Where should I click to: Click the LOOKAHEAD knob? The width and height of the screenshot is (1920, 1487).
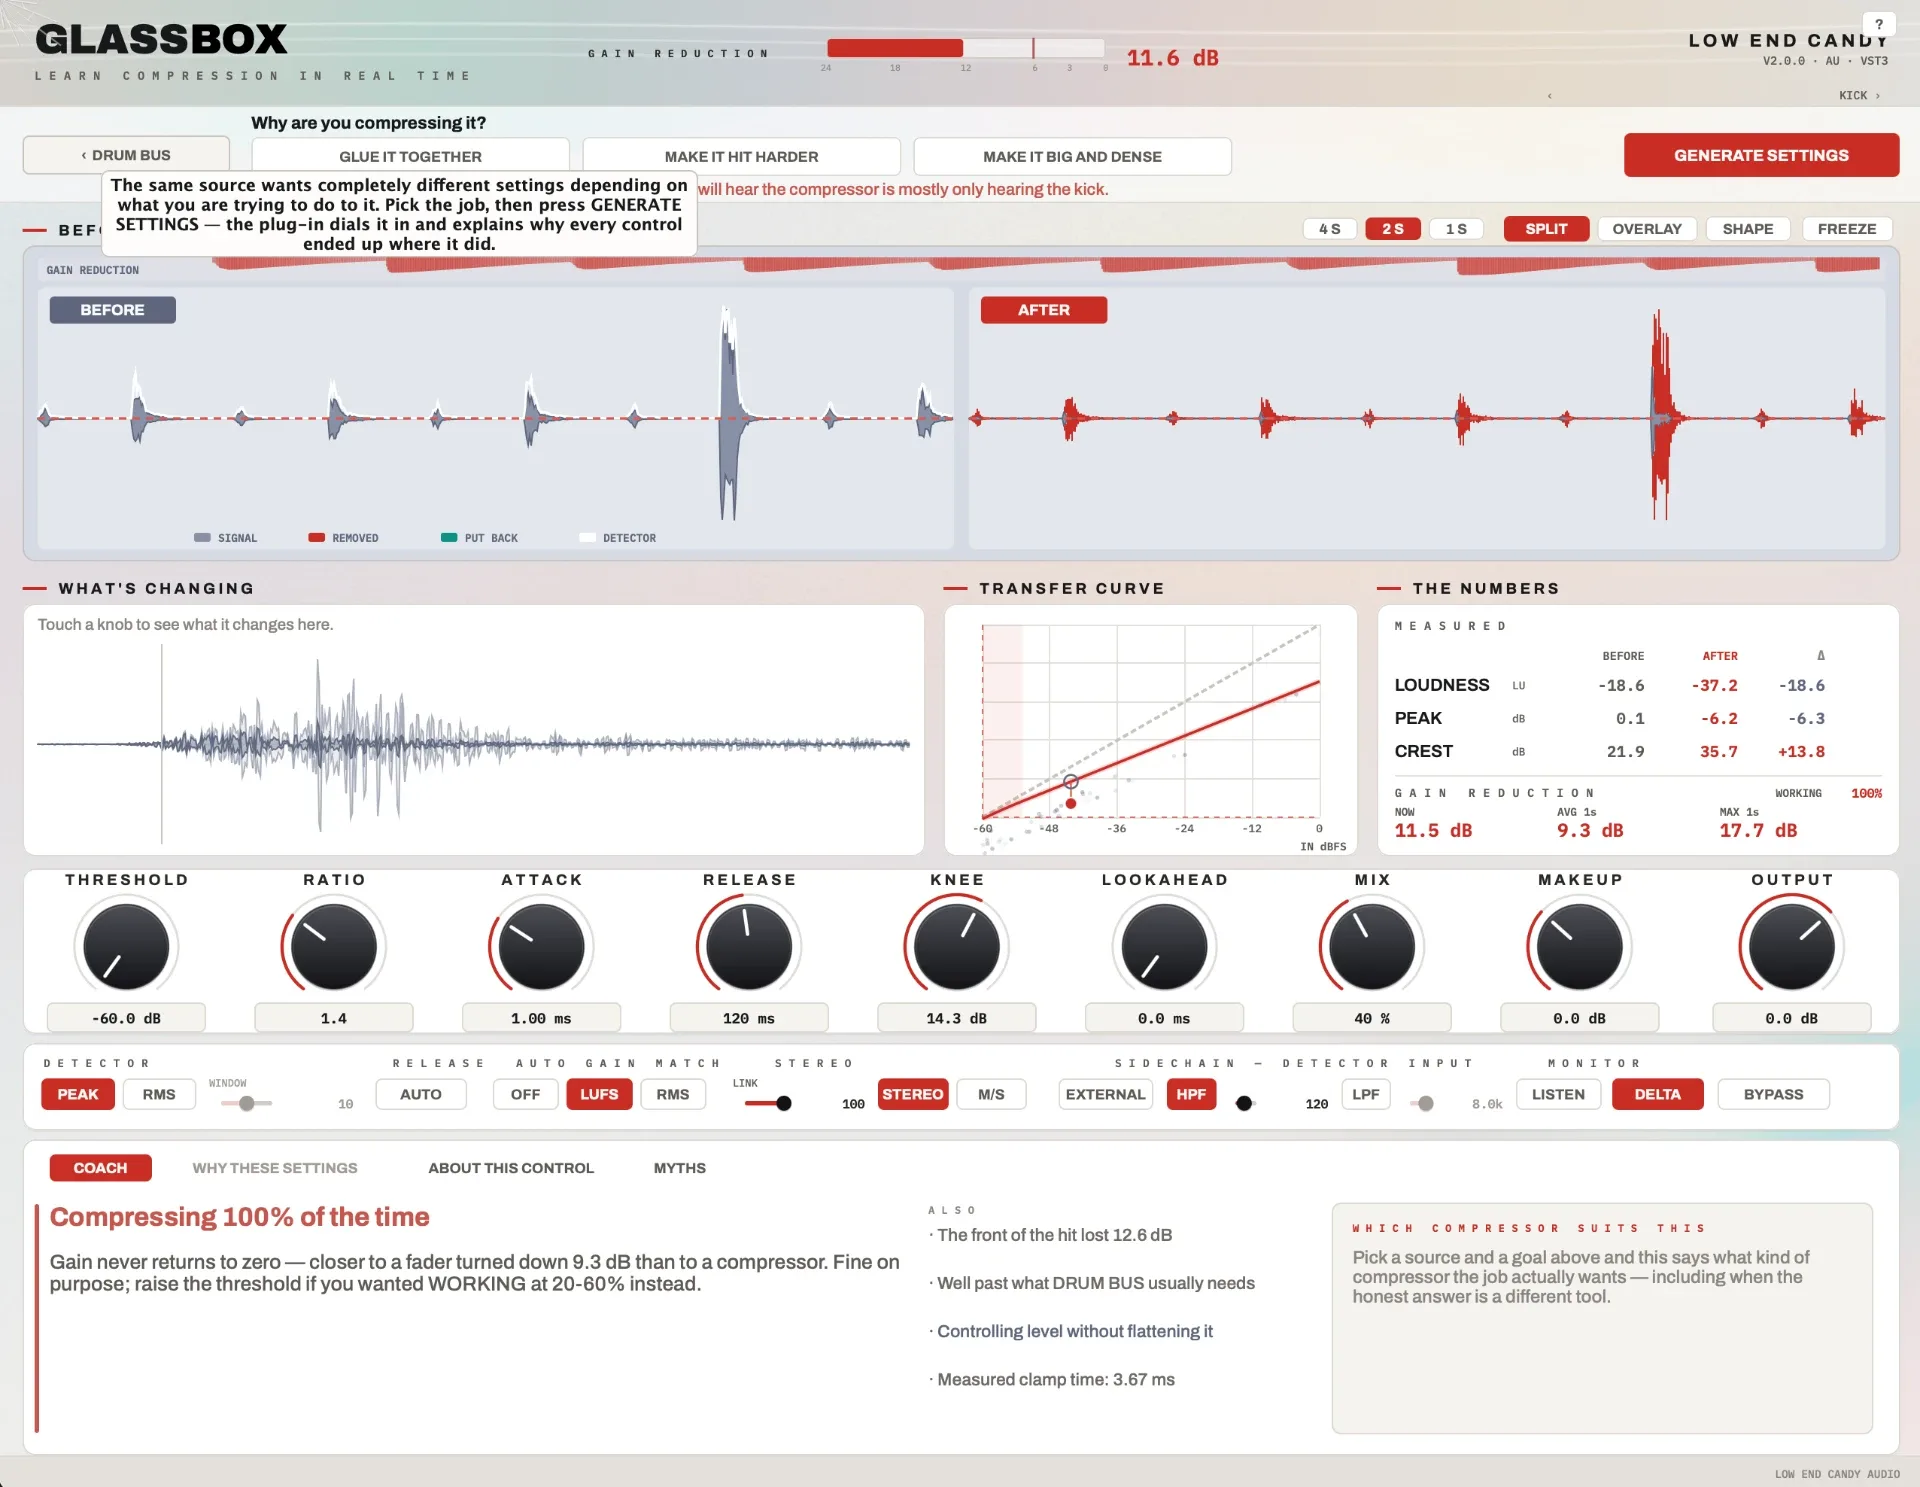[1165, 946]
